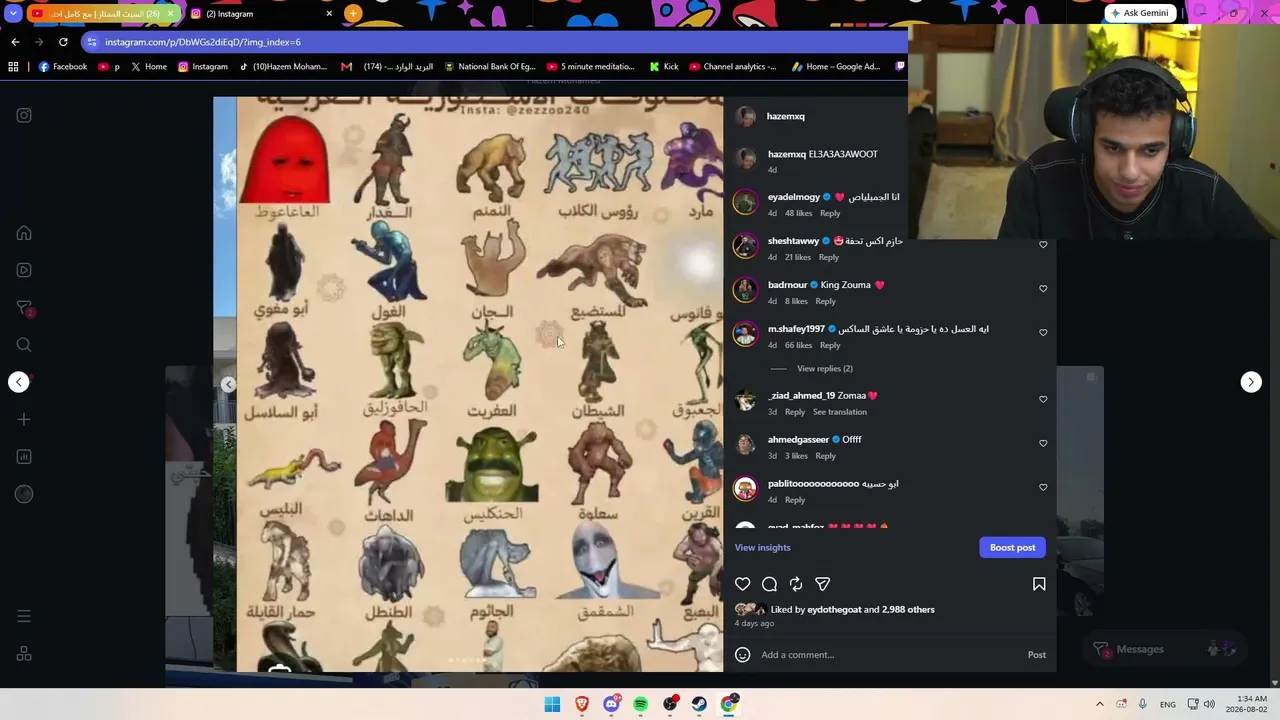
Task: Click the comment bubble icon under post
Action: coord(770,584)
